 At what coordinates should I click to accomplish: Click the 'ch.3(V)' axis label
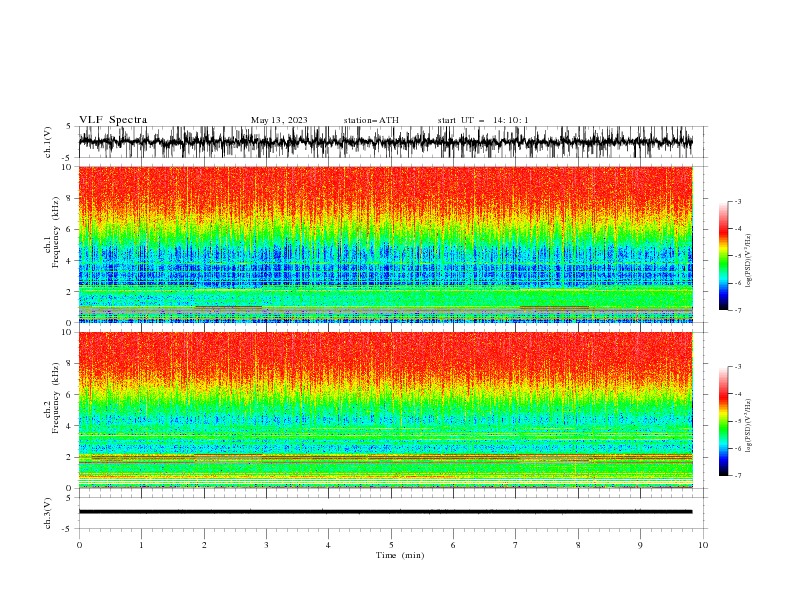coord(48,513)
